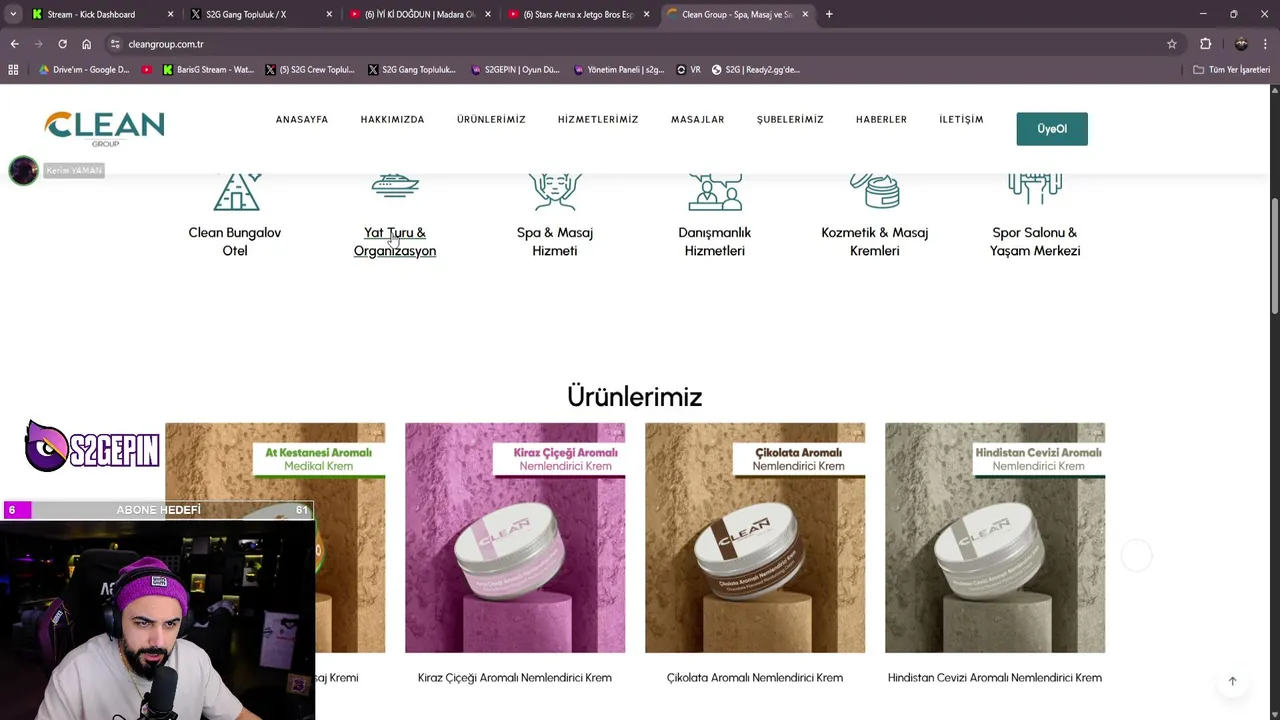Open the HAKKIMIZDA menu item
The image size is (1280, 720).
coord(392,119)
